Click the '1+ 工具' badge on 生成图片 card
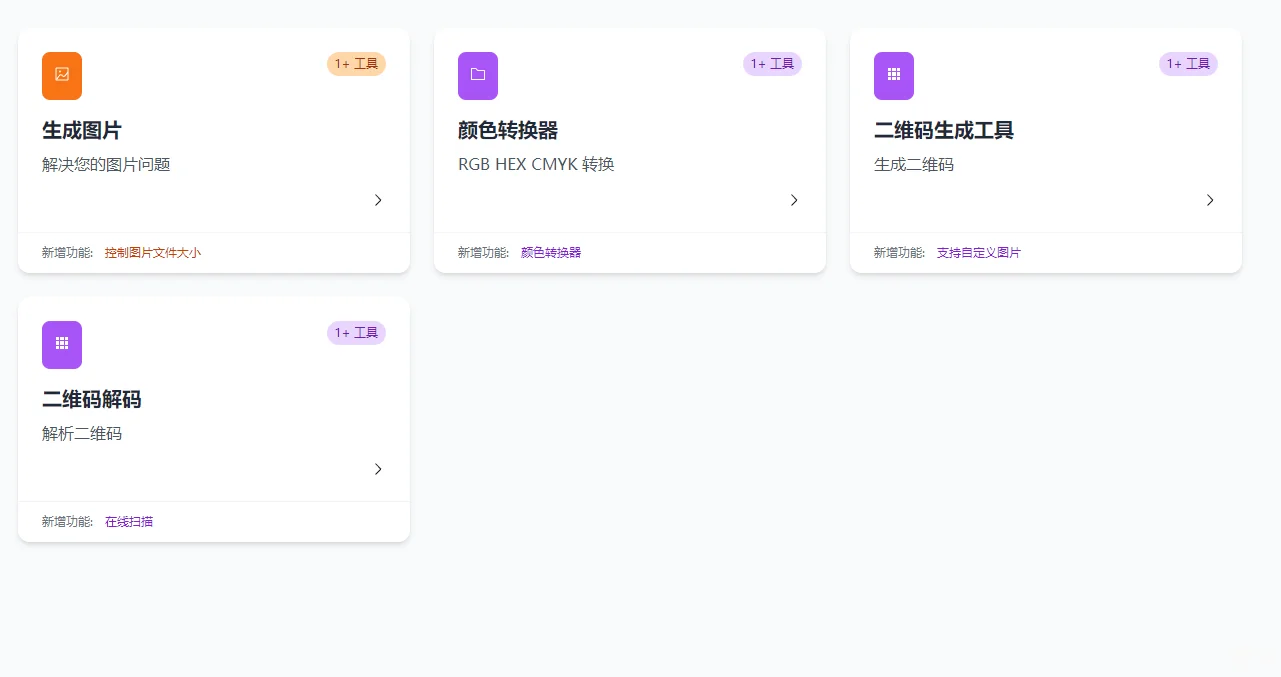 tap(356, 63)
